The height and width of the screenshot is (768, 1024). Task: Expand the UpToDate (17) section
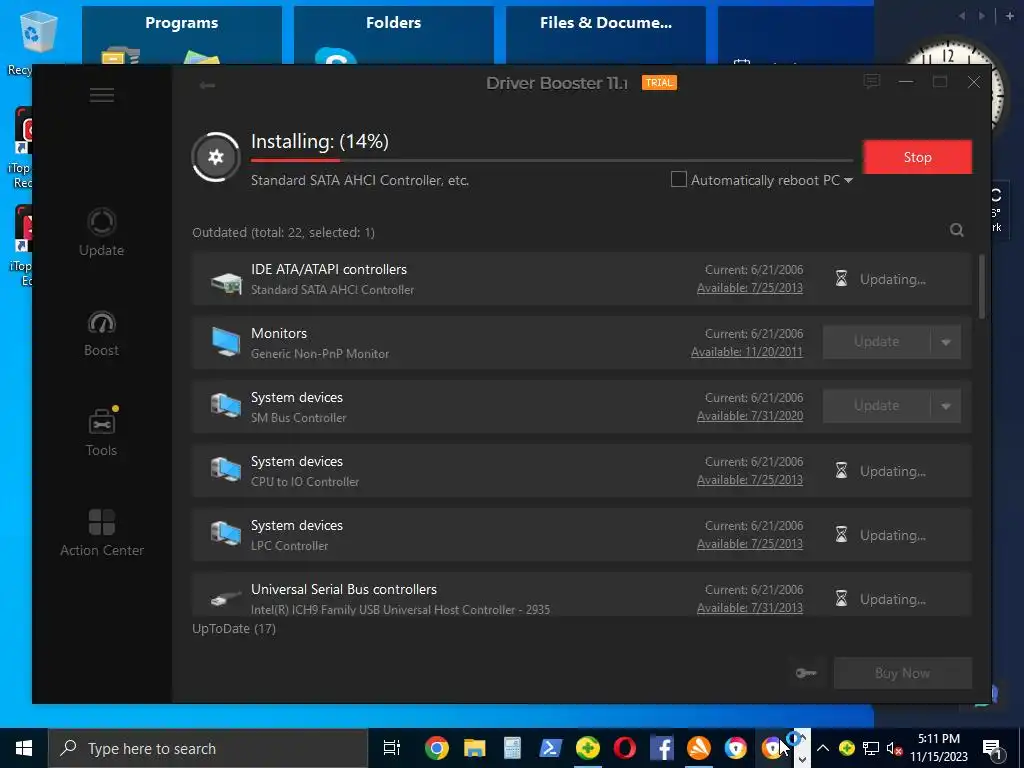pyautogui.click(x=234, y=629)
